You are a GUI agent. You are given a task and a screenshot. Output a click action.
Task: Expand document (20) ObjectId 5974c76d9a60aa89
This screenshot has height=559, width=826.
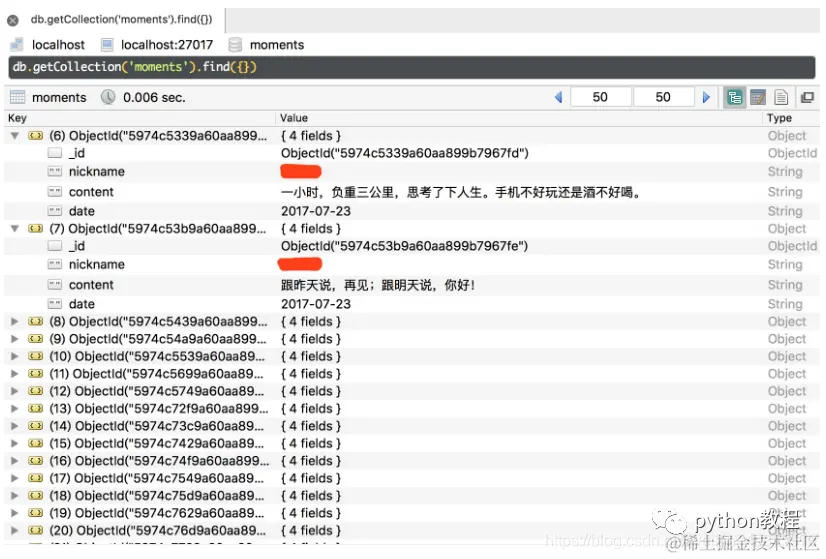click(15, 530)
